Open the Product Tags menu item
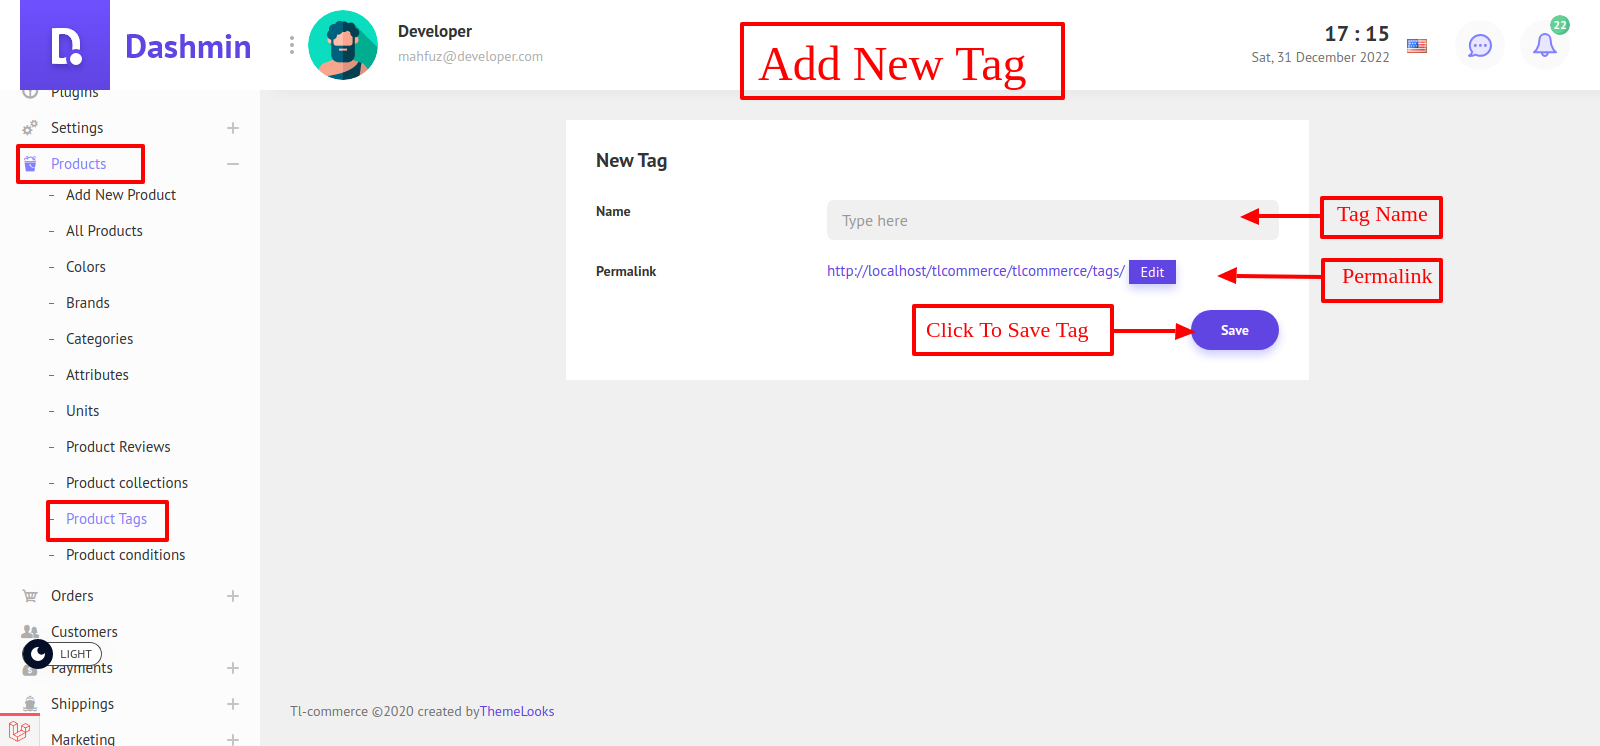This screenshot has height=746, width=1600. point(106,519)
